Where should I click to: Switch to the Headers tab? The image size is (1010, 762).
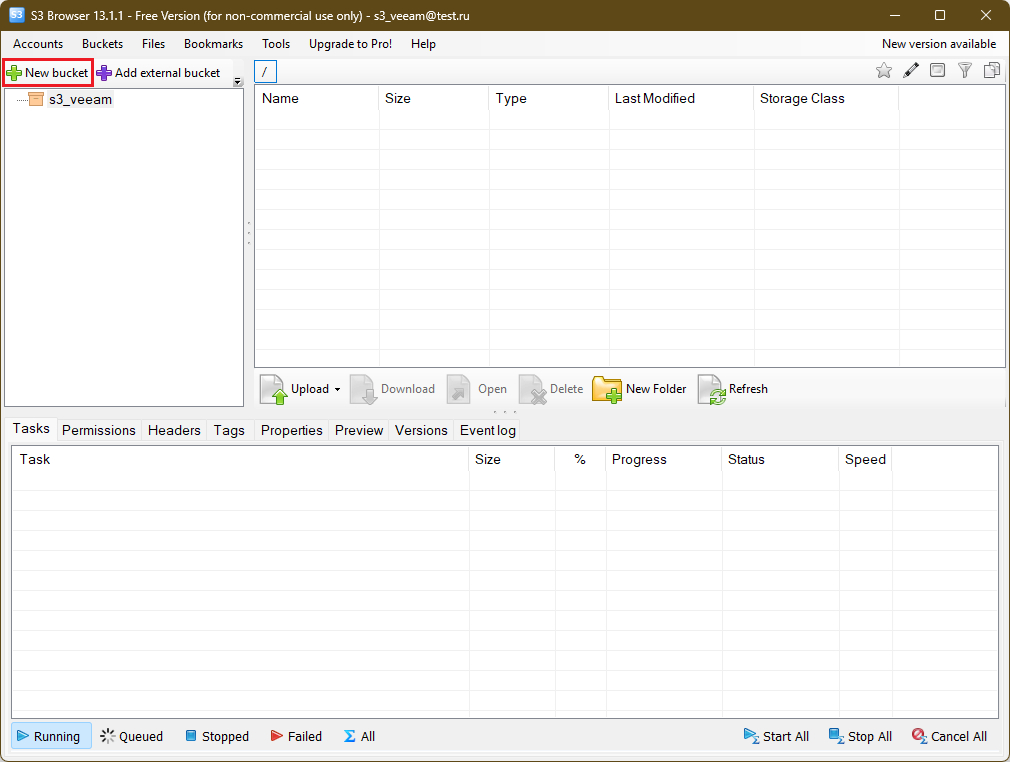(174, 430)
